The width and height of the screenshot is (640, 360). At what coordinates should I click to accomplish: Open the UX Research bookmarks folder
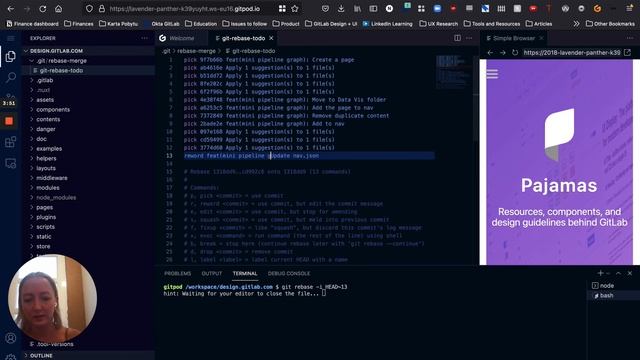[439, 24]
